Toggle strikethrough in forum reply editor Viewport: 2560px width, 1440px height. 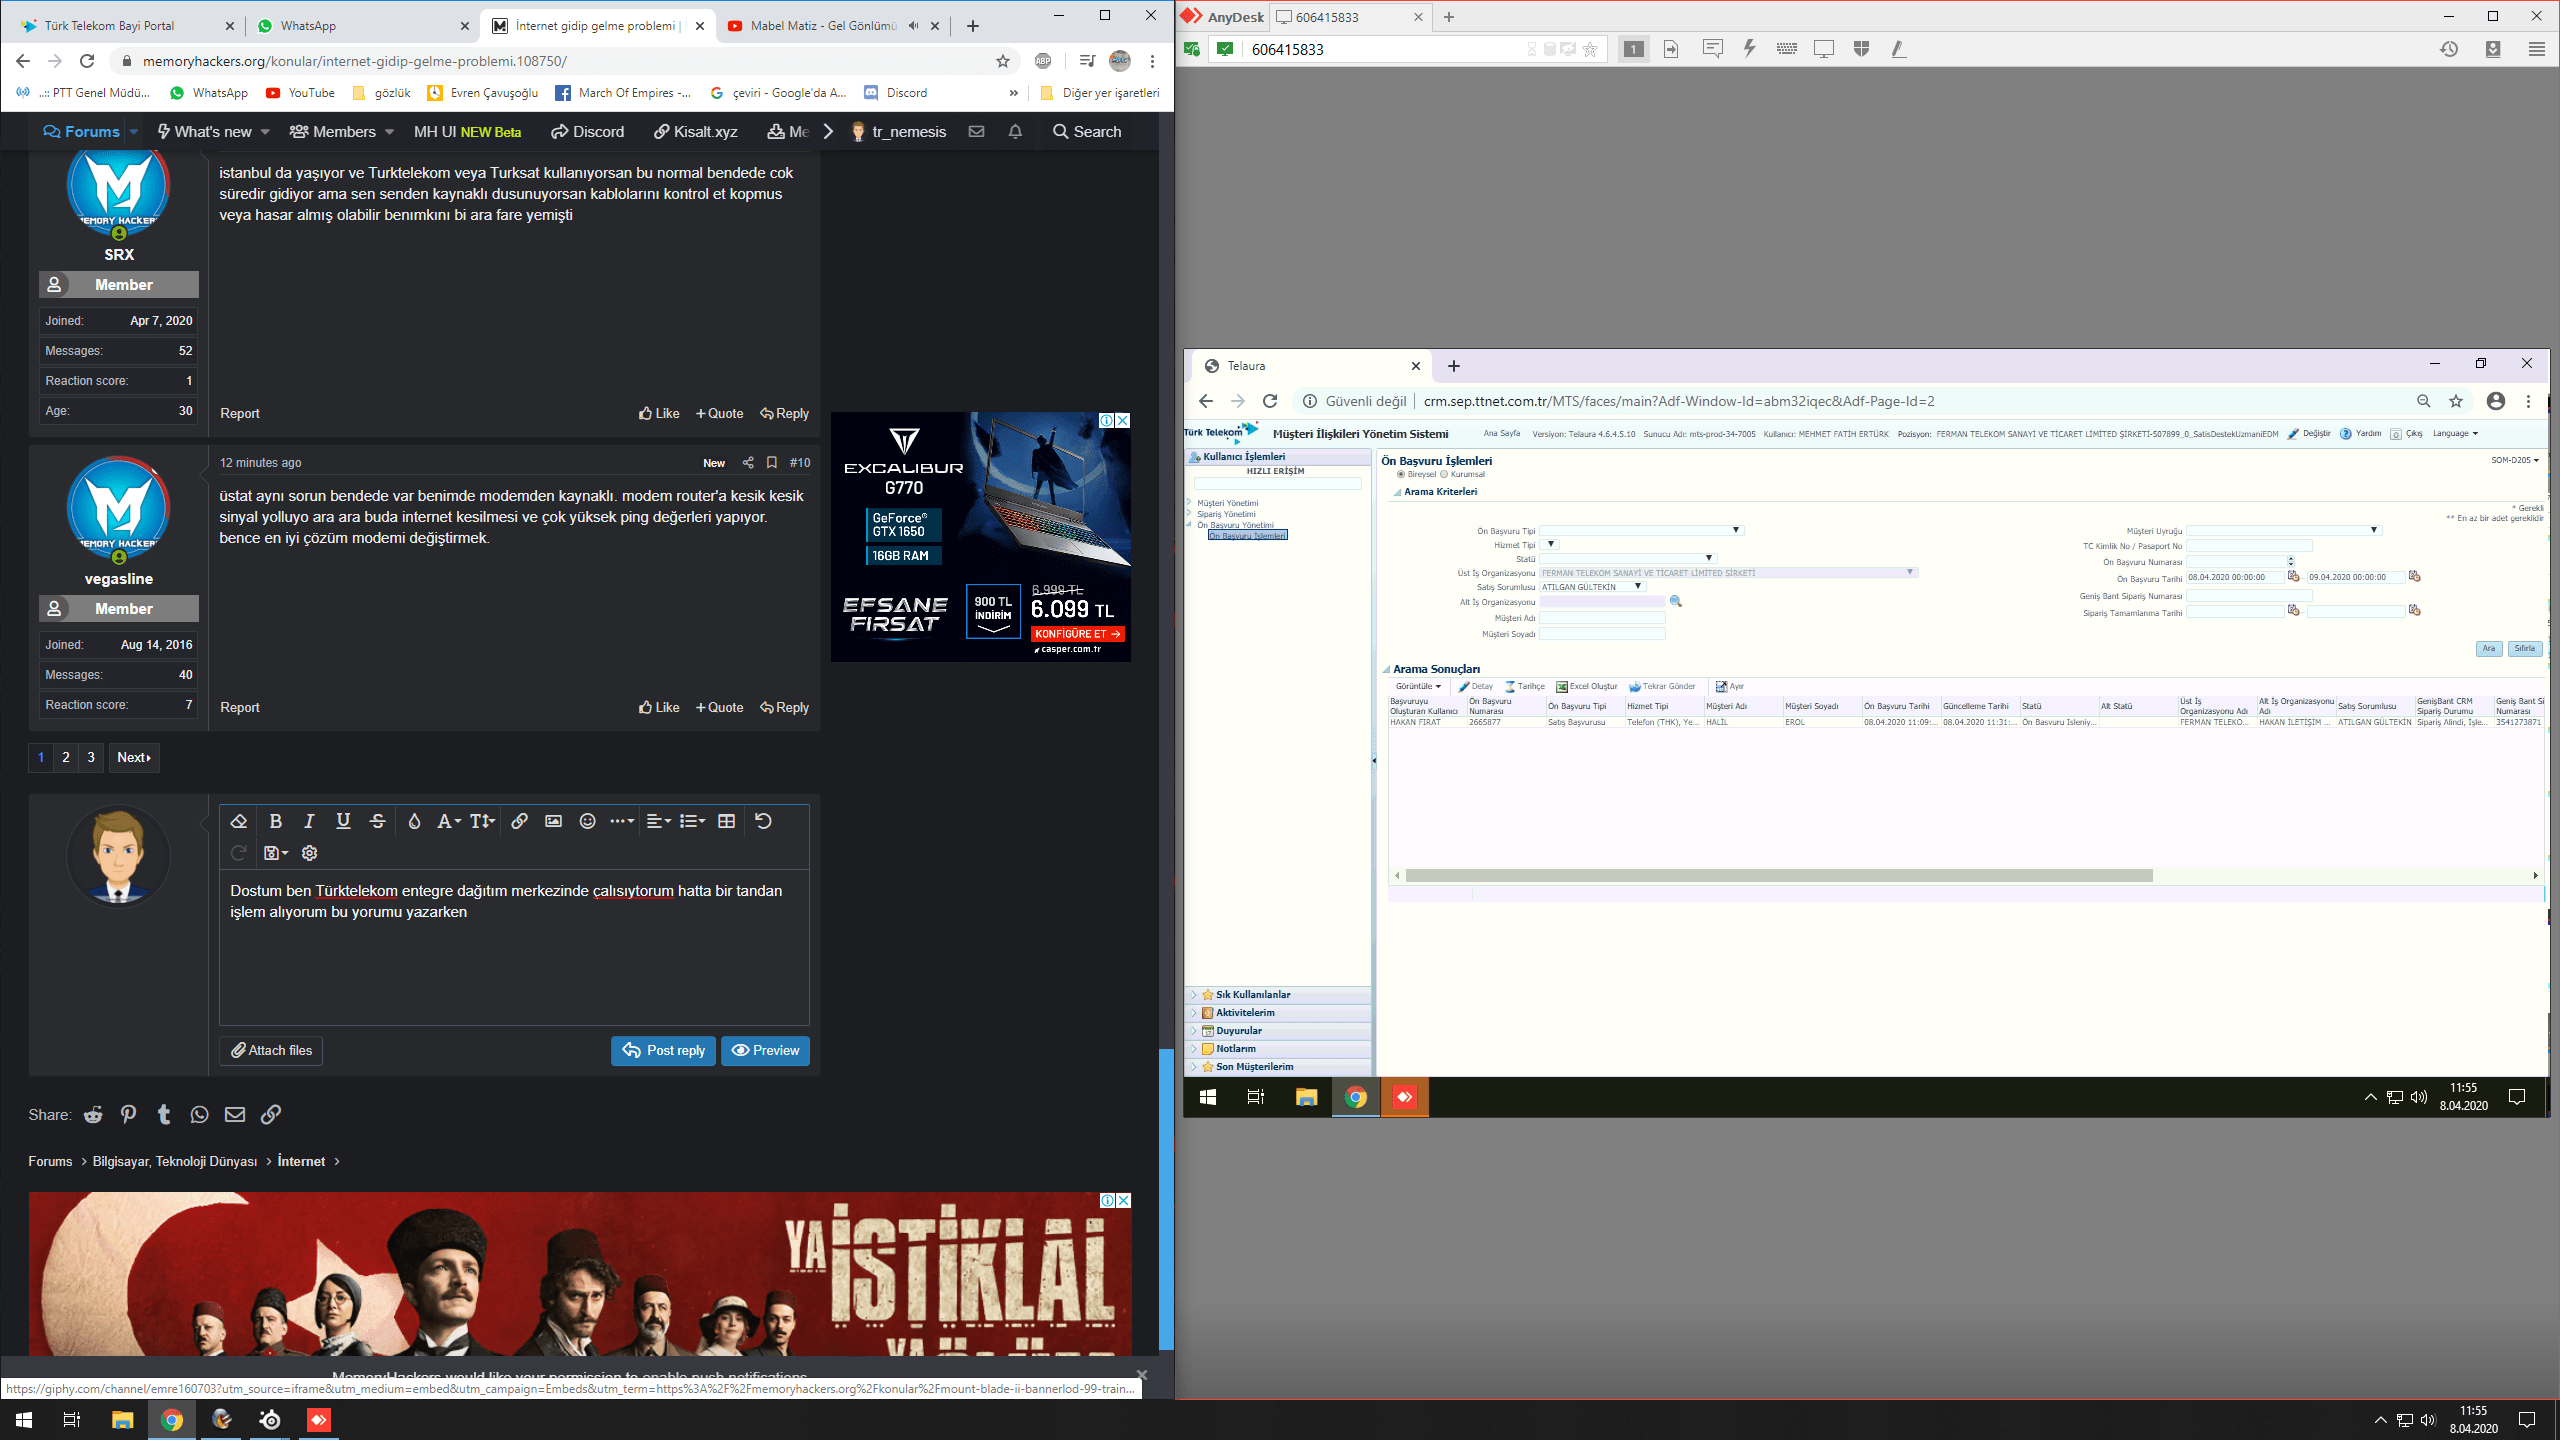[377, 821]
